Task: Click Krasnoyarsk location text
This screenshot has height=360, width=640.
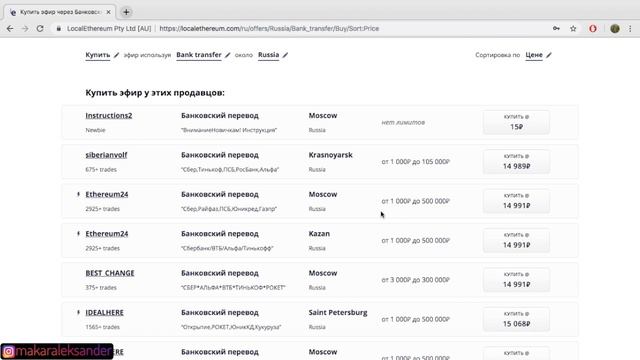Action: click(x=330, y=155)
